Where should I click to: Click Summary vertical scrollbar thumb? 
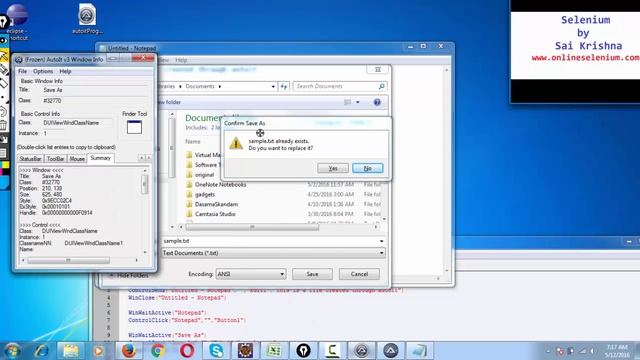pyautogui.click(x=144, y=184)
